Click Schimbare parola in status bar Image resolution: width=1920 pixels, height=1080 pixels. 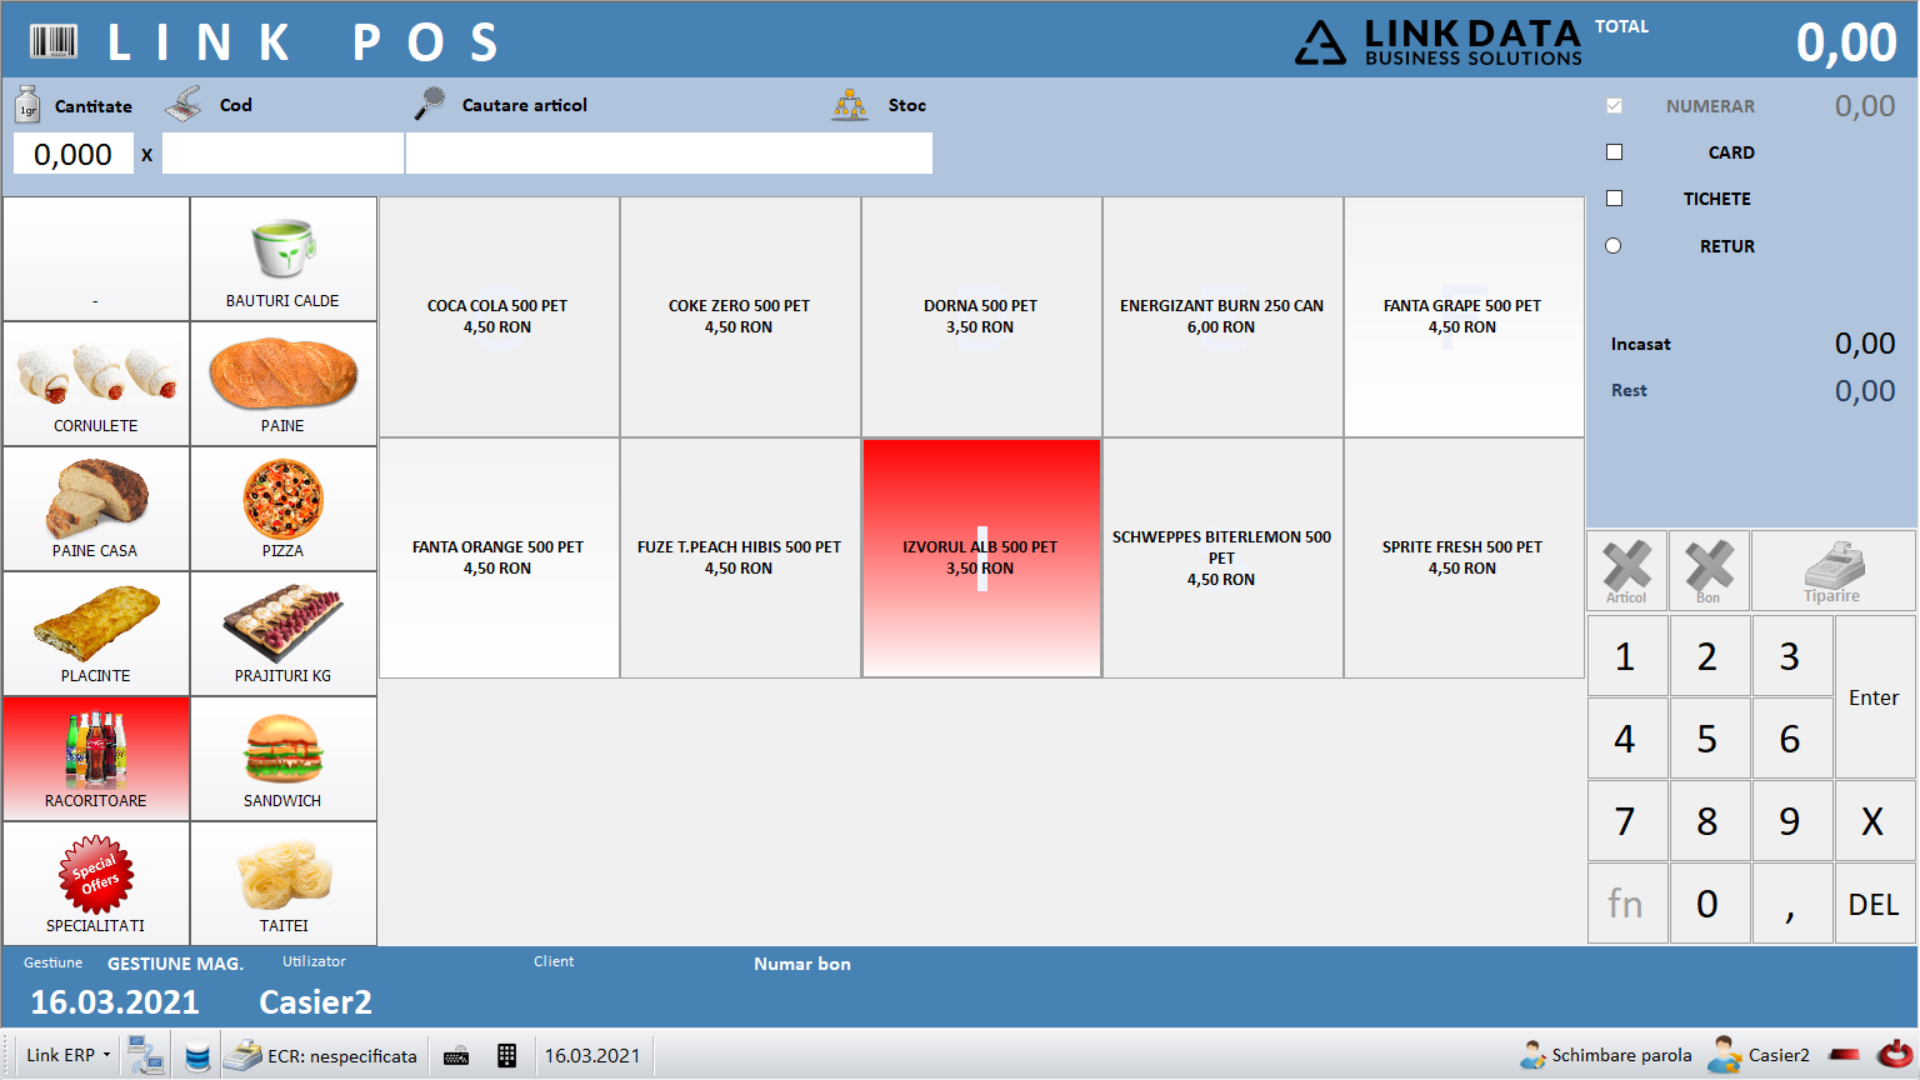click(x=1606, y=1056)
